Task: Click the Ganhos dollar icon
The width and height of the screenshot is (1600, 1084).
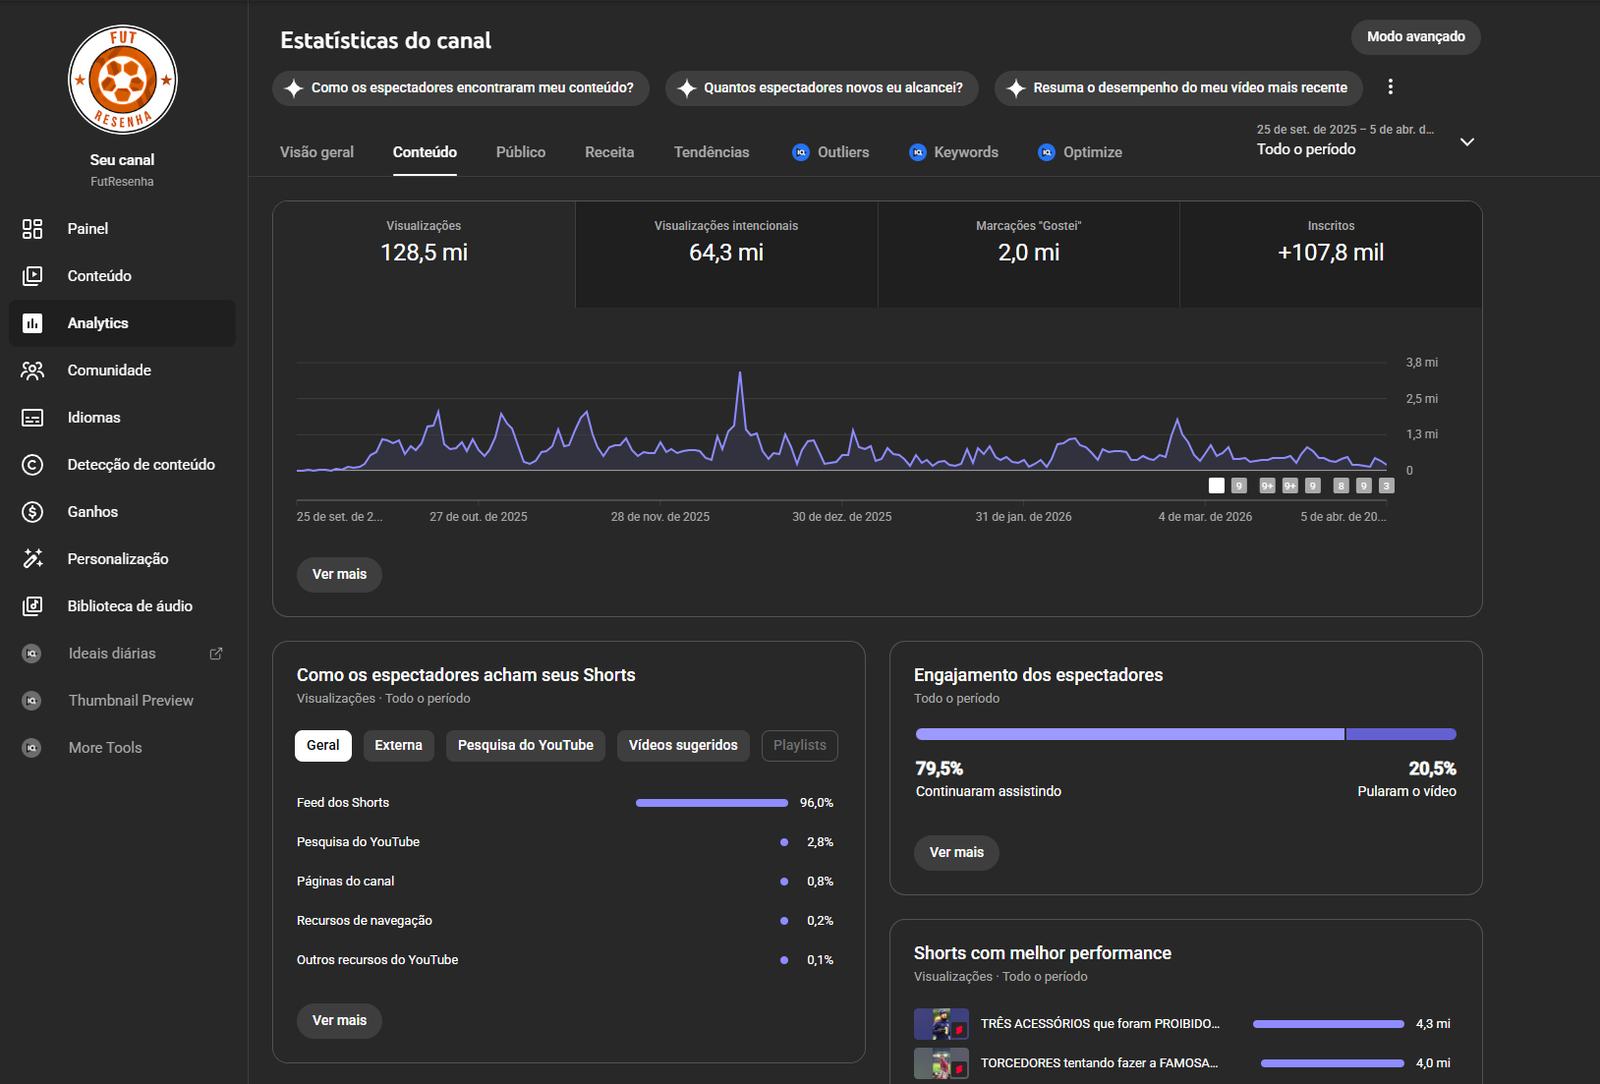Action: [x=32, y=512]
